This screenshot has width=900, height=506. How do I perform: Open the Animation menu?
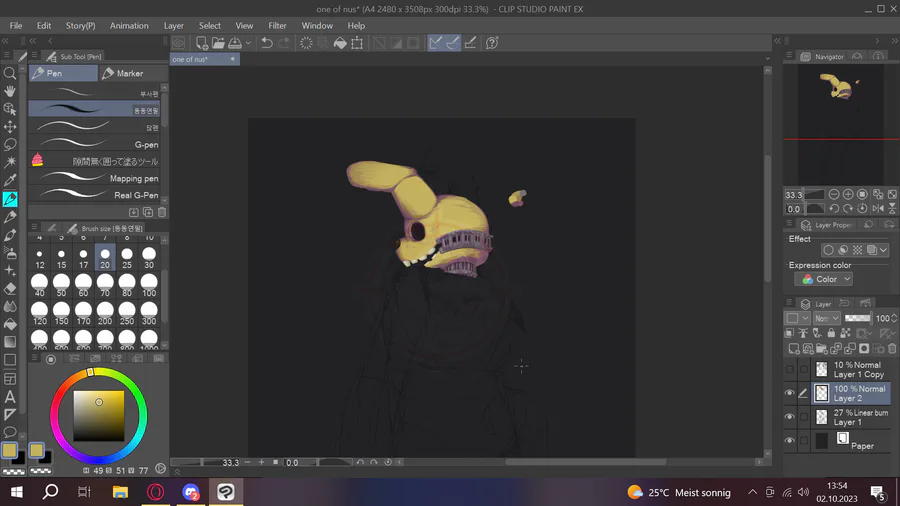tap(129, 26)
